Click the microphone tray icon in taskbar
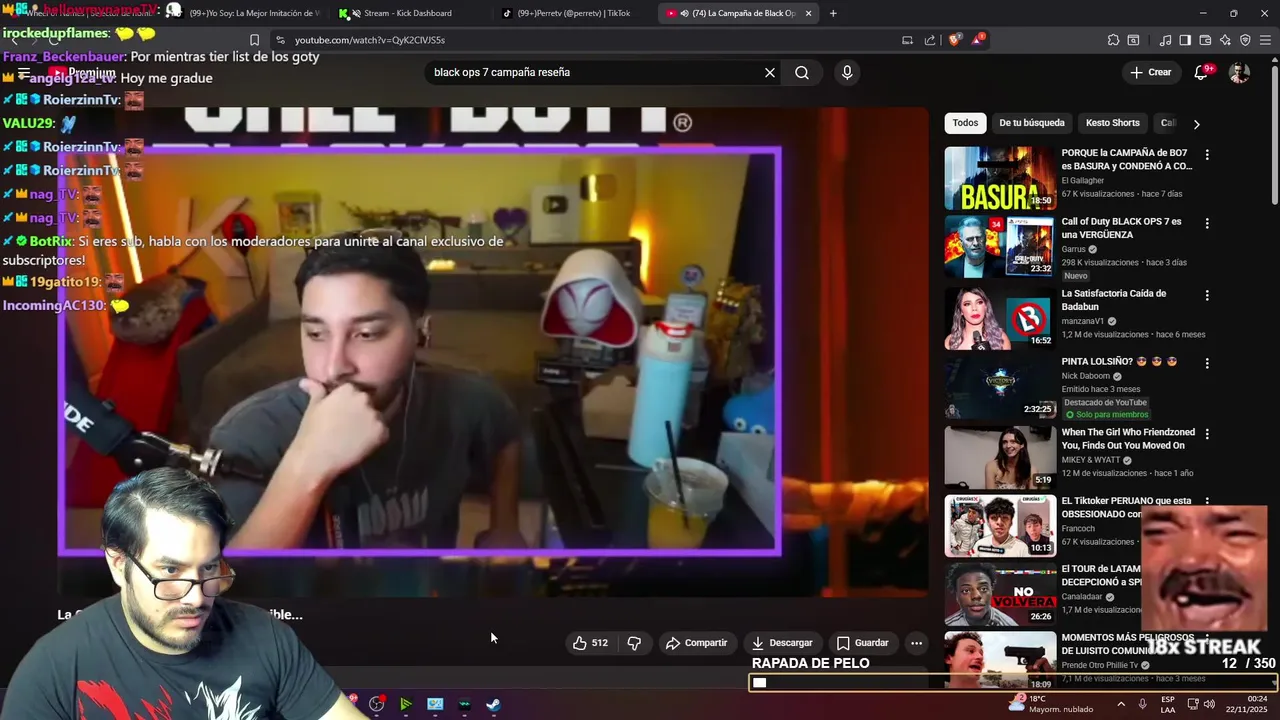 pos(1142,704)
